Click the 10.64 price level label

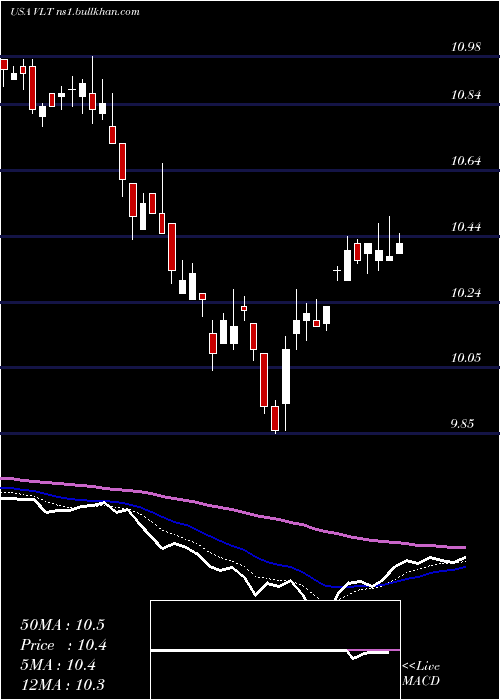pyautogui.click(x=466, y=161)
